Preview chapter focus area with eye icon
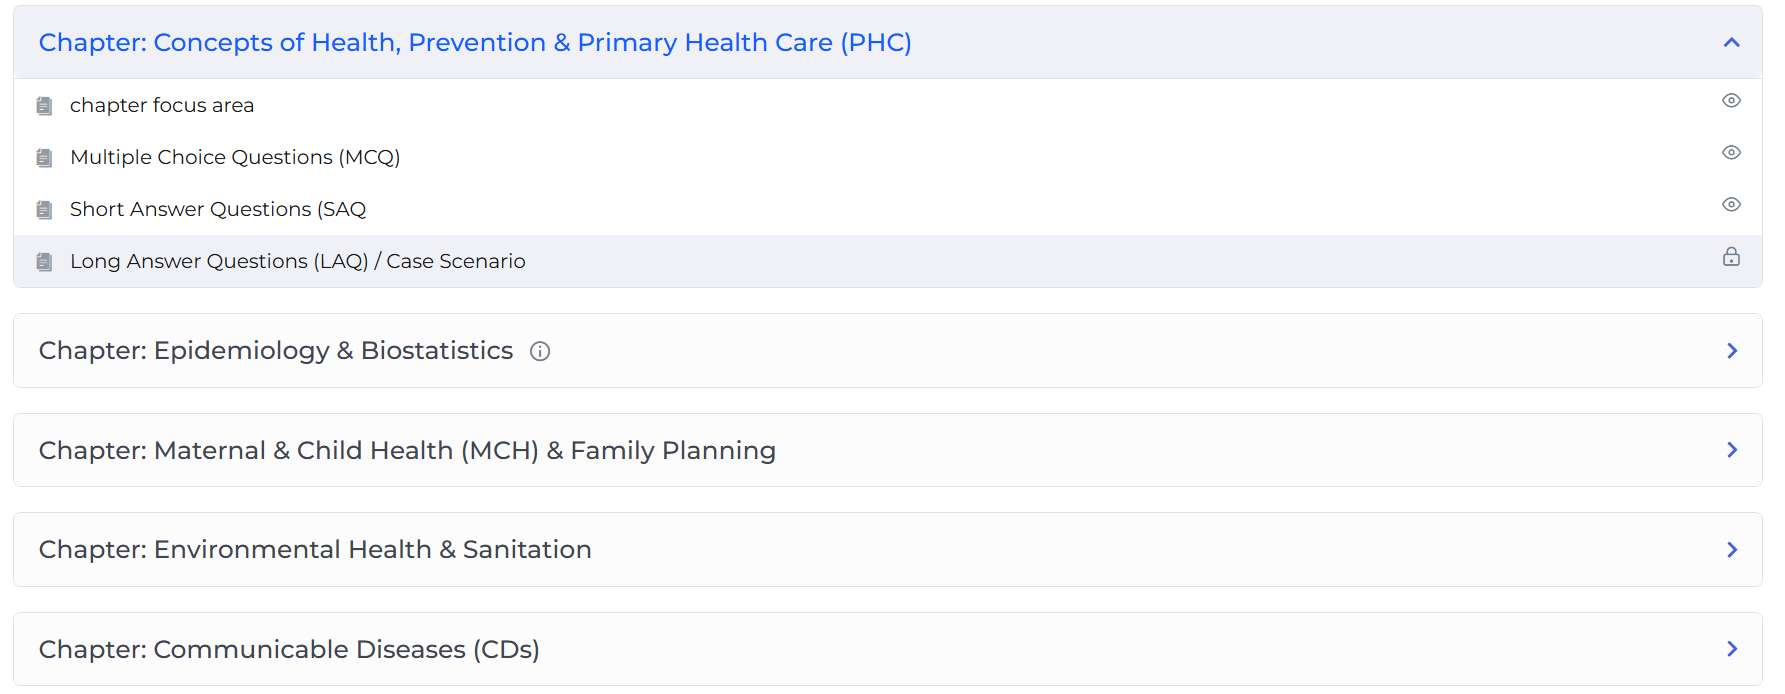The image size is (1785, 694). click(1731, 101)
